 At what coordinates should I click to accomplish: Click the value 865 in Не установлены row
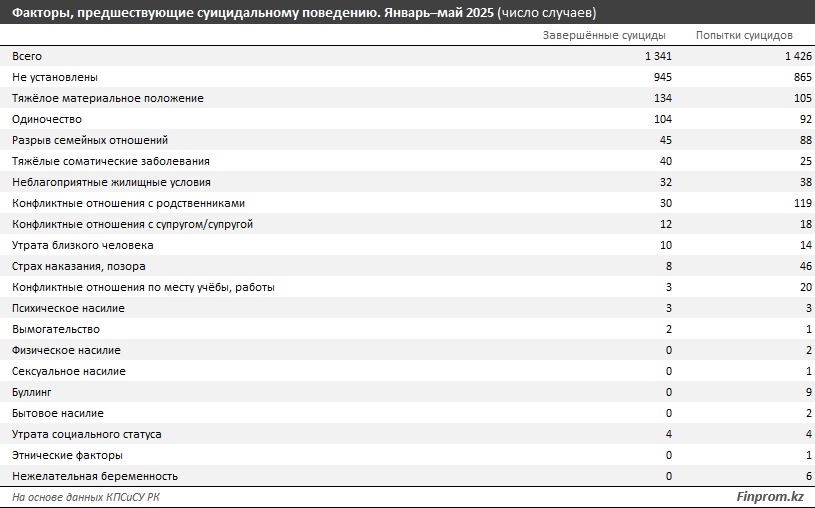point(803,77)
